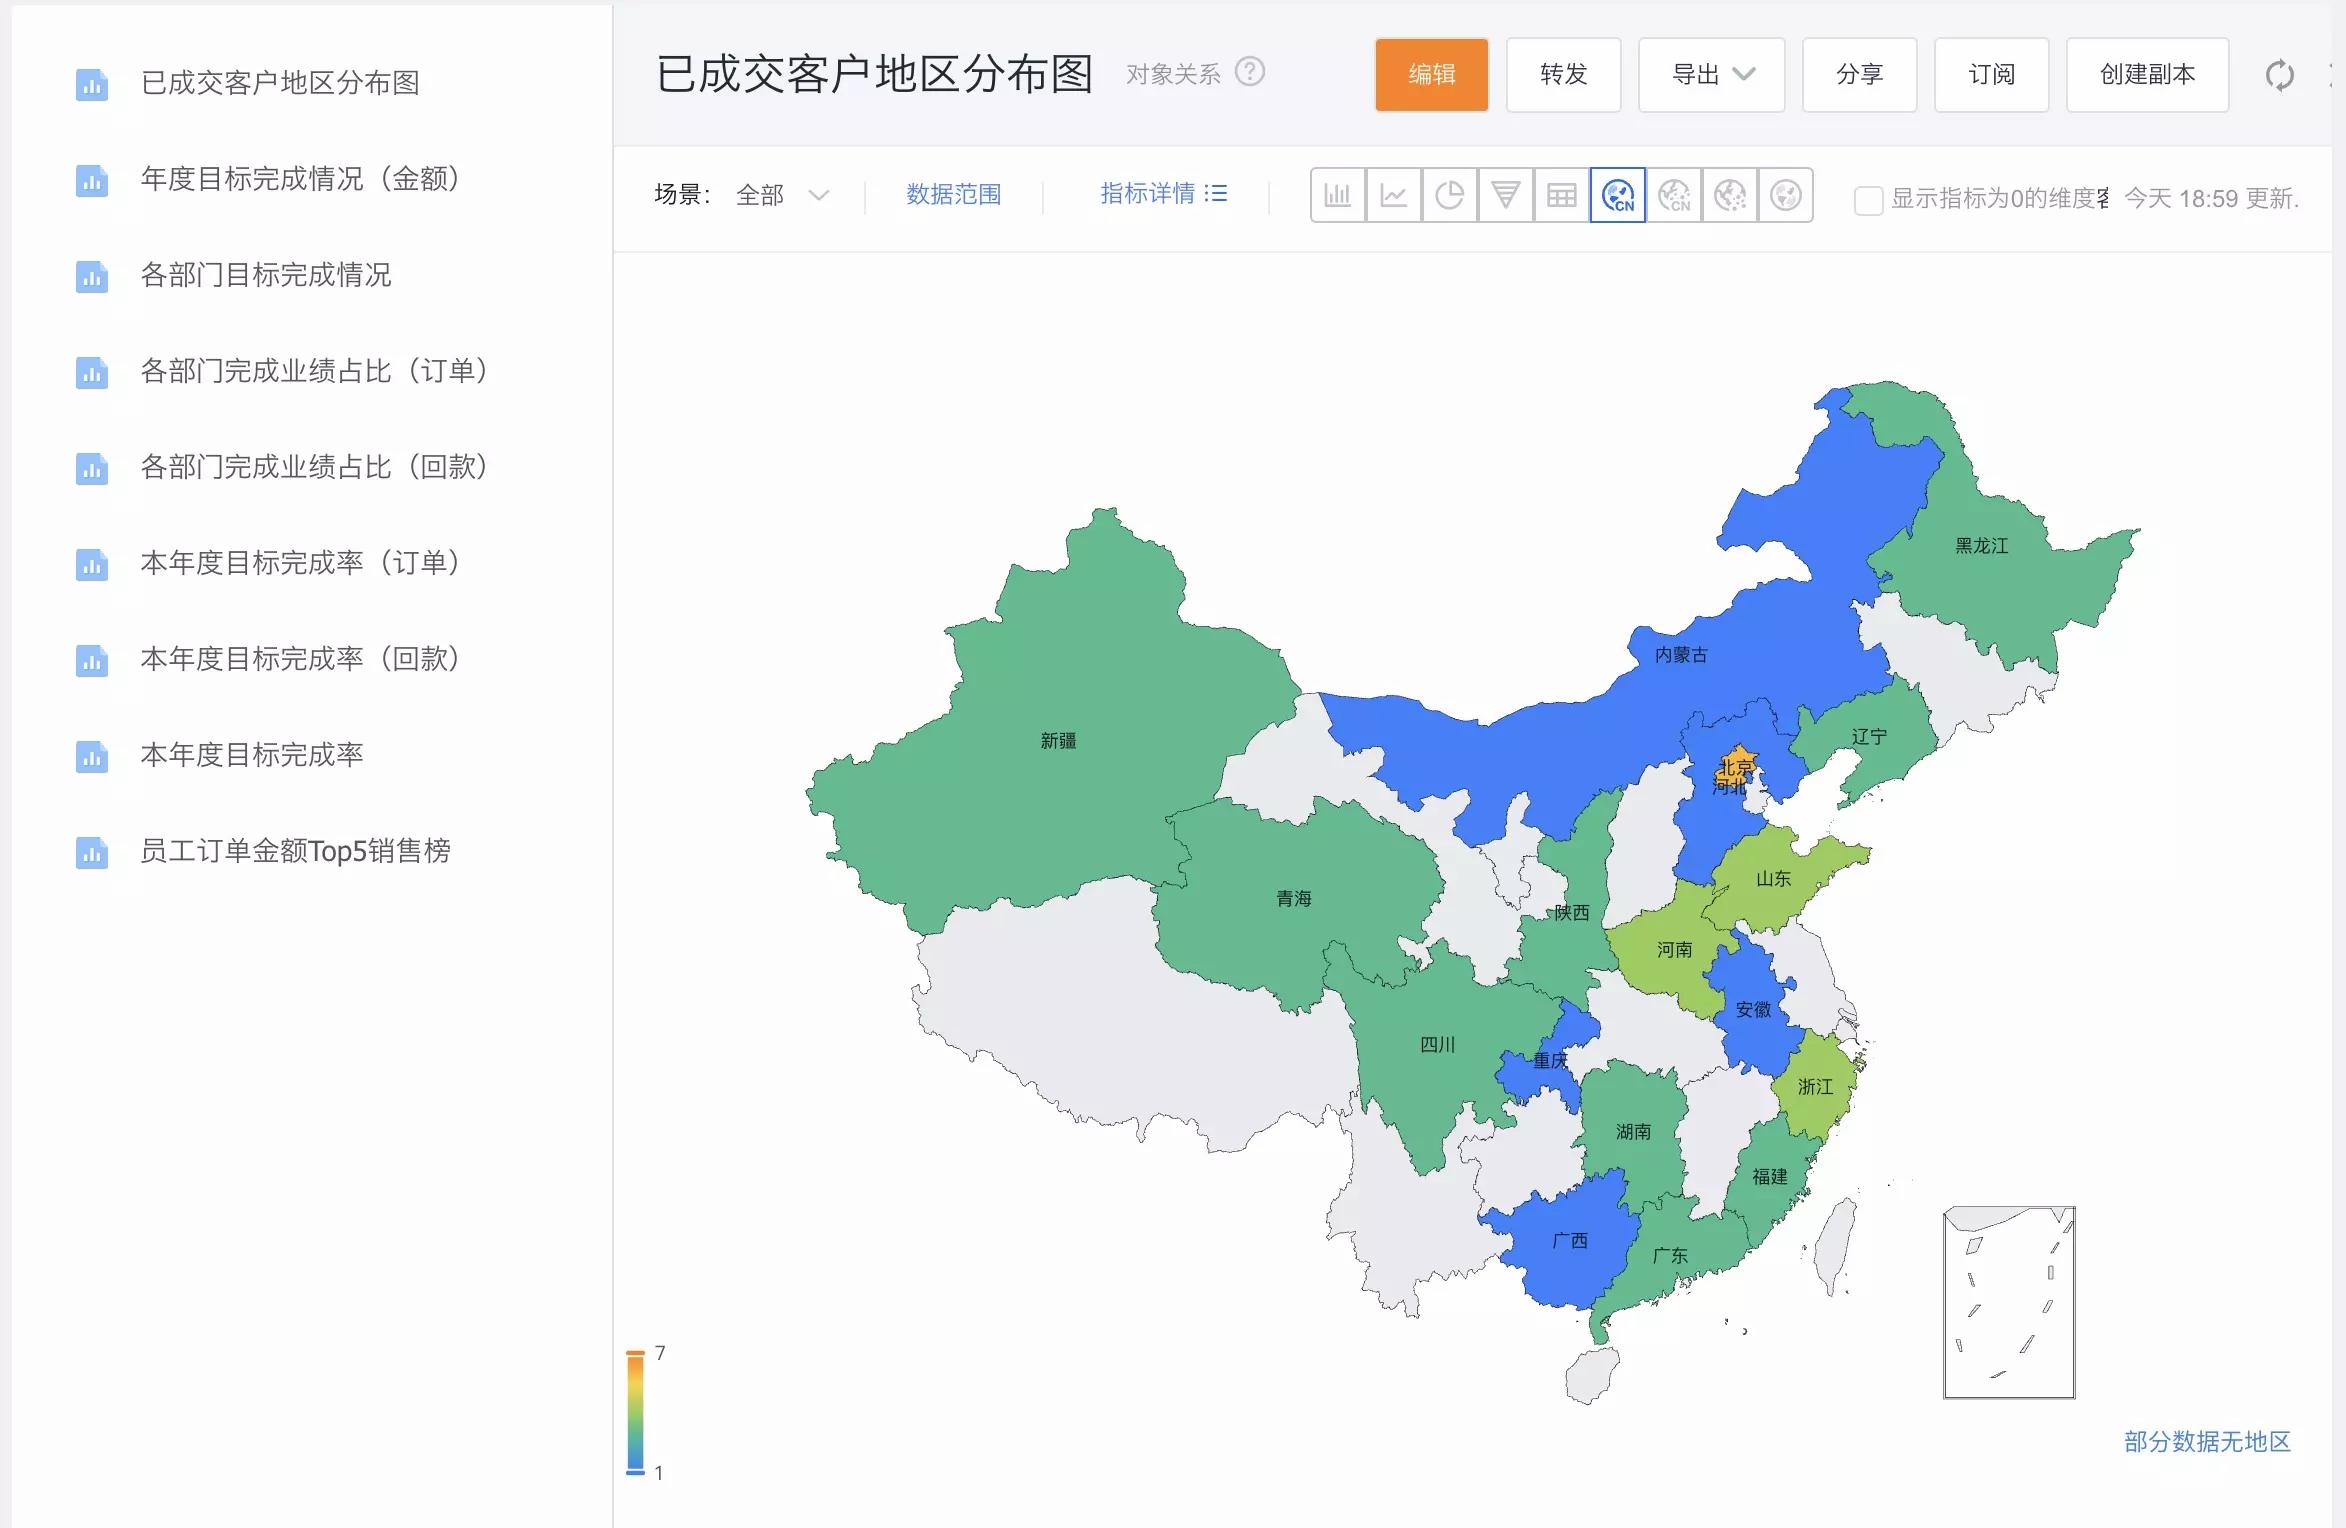Open 员工订单金额Top5销售榜 report
The image size is (2346, 1528).
[x=295, y=851]
